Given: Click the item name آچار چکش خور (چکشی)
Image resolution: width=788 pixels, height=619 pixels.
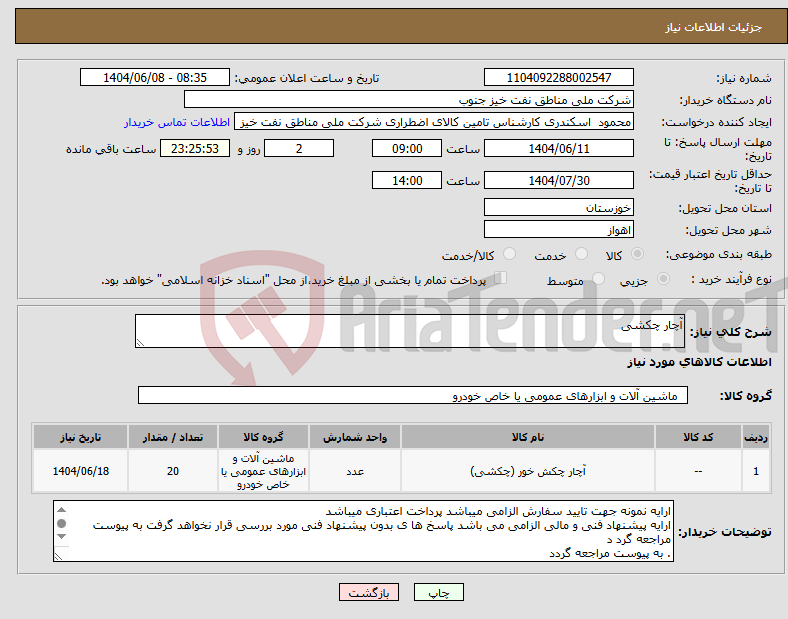Looking at the screenshot, I should point(528,471).
